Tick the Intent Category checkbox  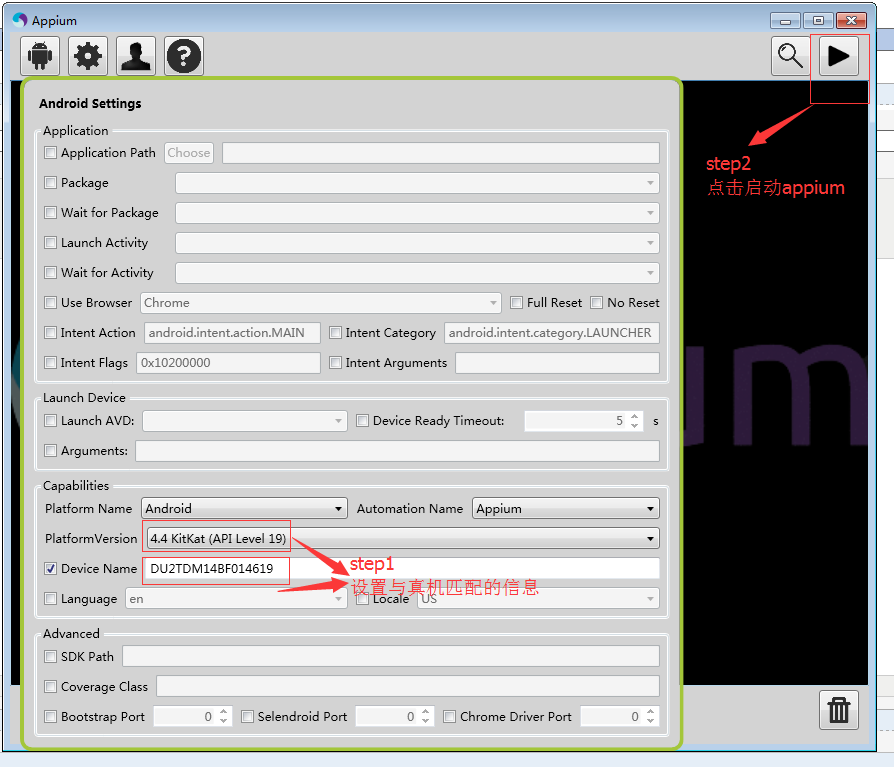tap(336, 332)
